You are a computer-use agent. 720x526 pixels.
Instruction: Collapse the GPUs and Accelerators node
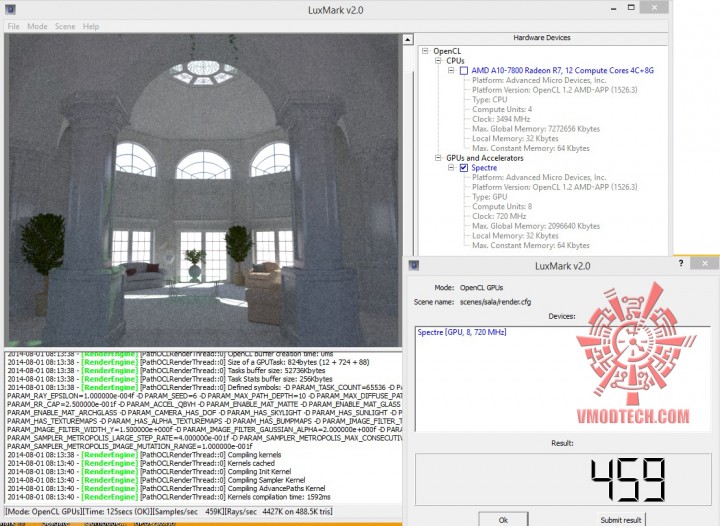(x=438, y=158)
